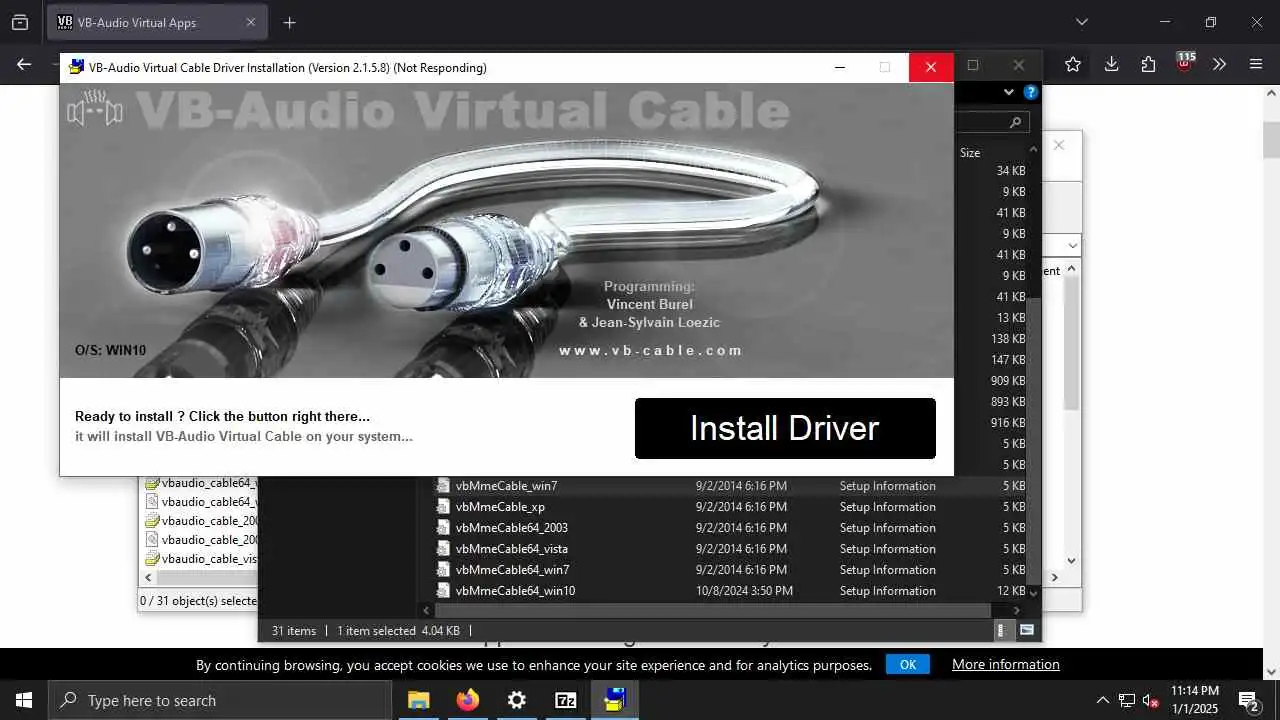Open Firefox extensions puzzle icon
The image size is (1280, 720).
(x=1148, y=64)
